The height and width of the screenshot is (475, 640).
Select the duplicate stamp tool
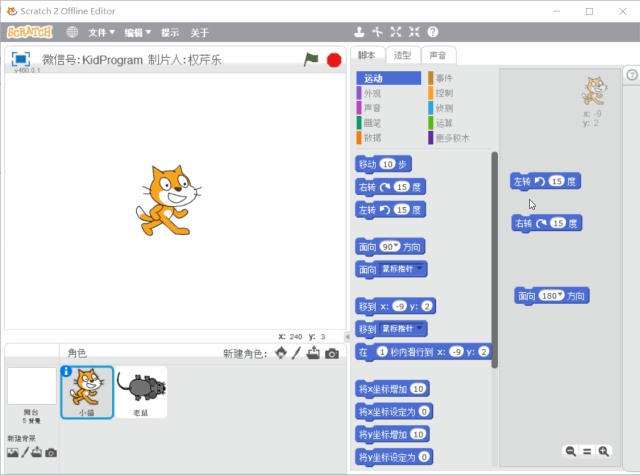359,32
